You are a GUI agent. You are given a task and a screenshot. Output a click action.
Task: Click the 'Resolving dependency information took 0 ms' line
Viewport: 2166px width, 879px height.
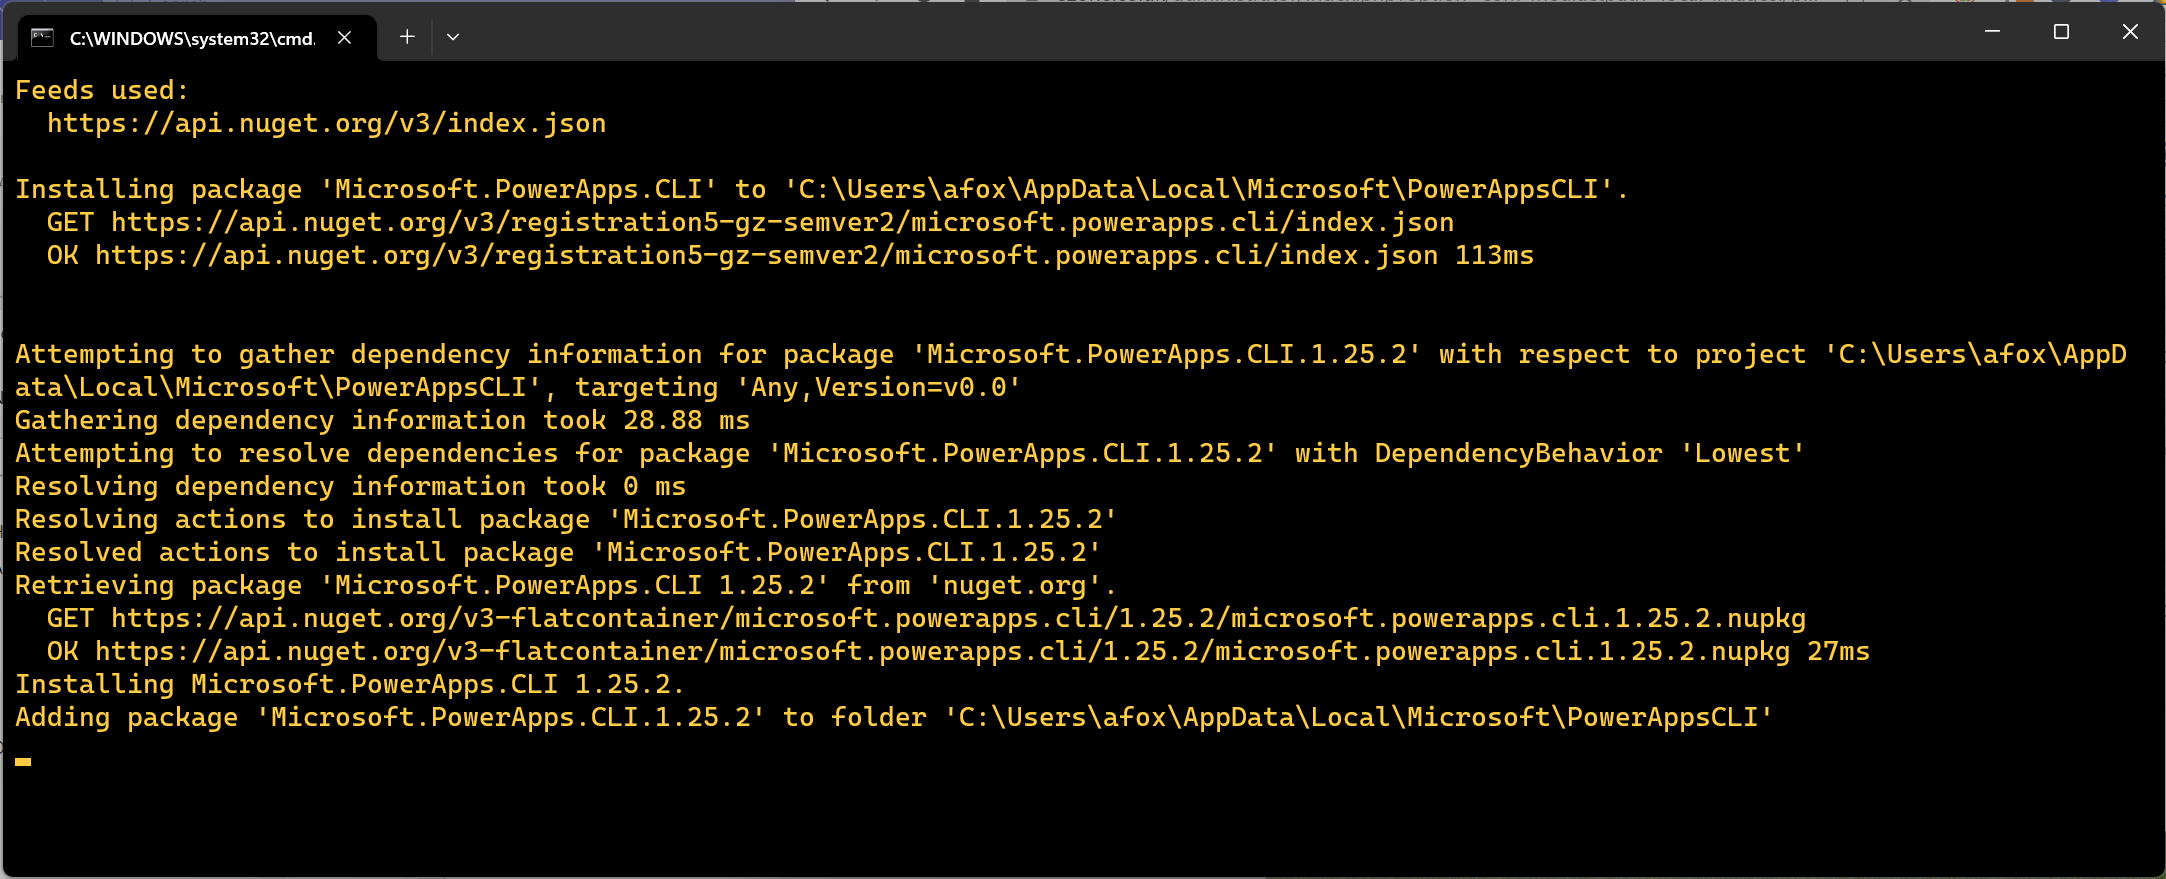tap(350, 487)
